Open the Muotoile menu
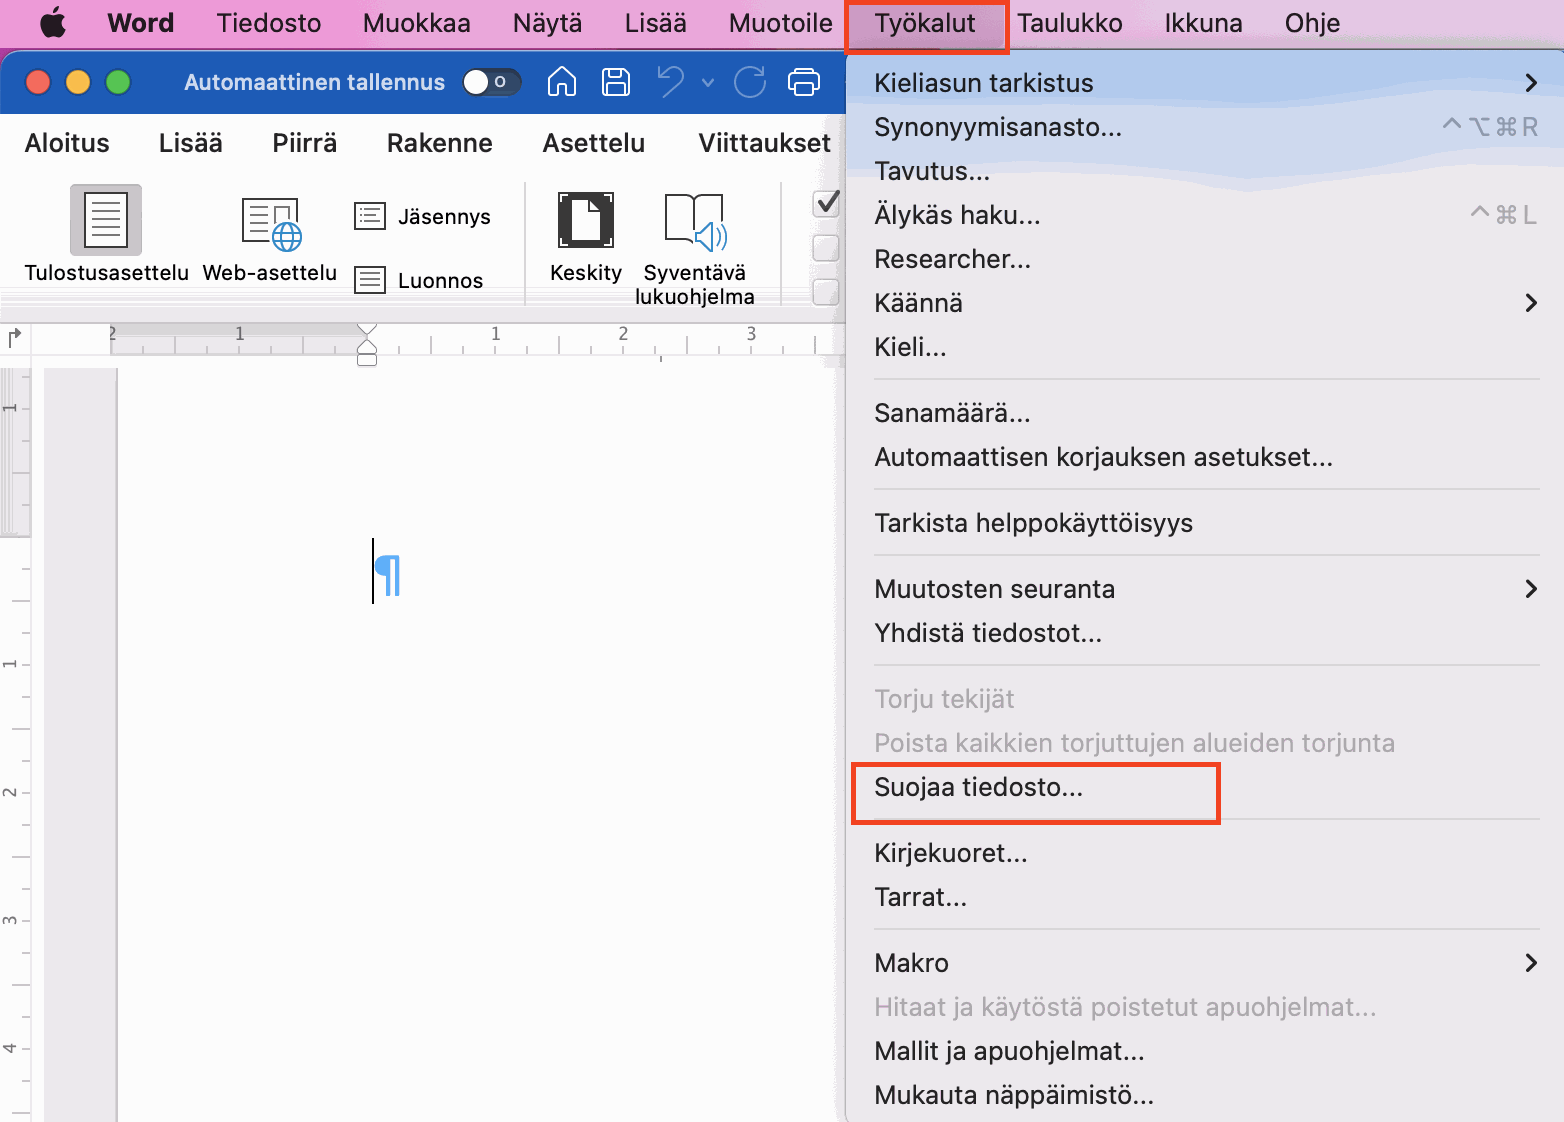The width and height of the screenshot is (1564, 1122). click(x=781, y=23)
